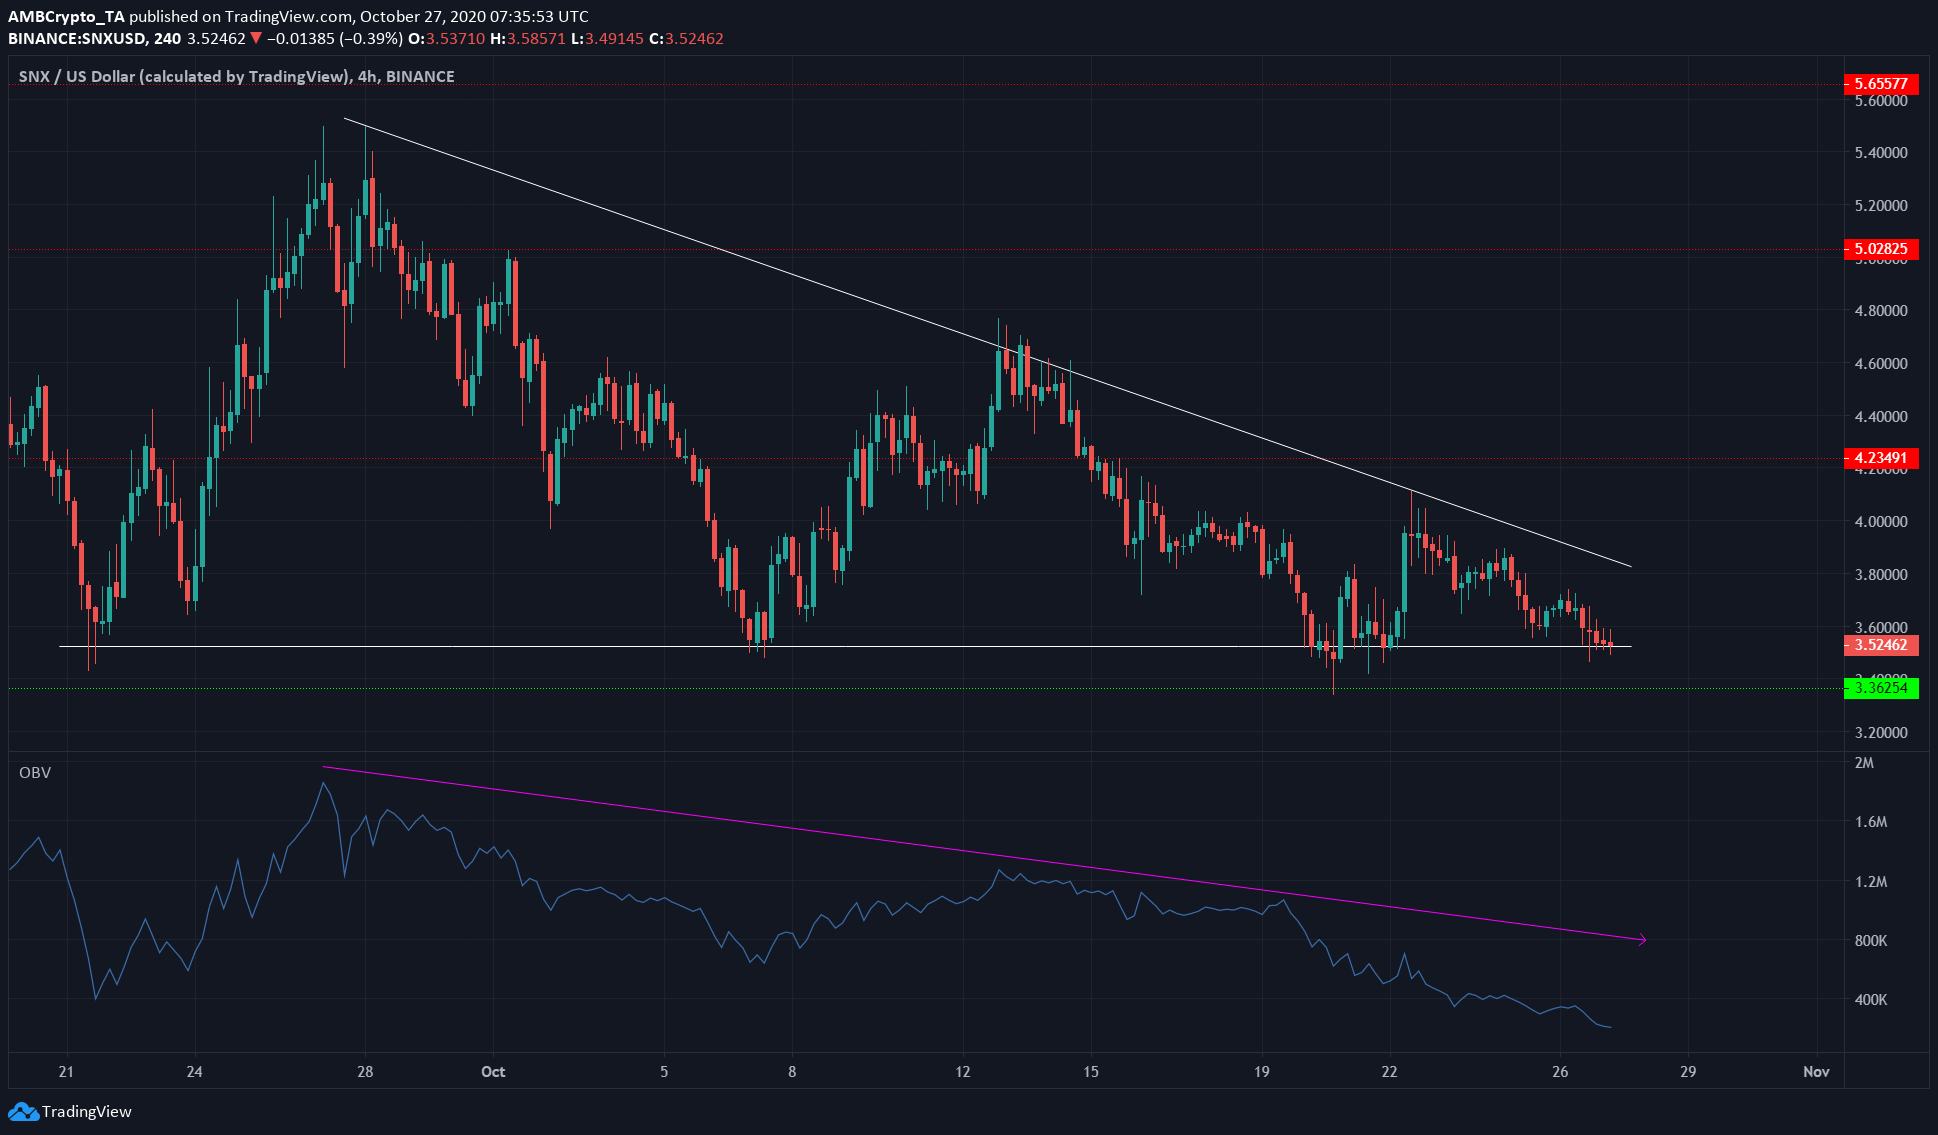Click the red 4.23491 price label
The width and height of the screenshot is (1938, 1135).
click(1881, 458)
